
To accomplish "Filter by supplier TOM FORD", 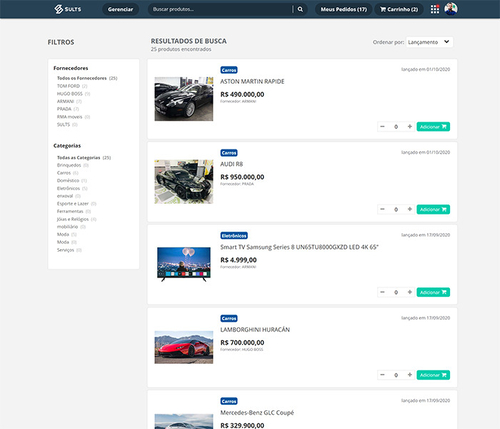I will click(x=72, y=86).
